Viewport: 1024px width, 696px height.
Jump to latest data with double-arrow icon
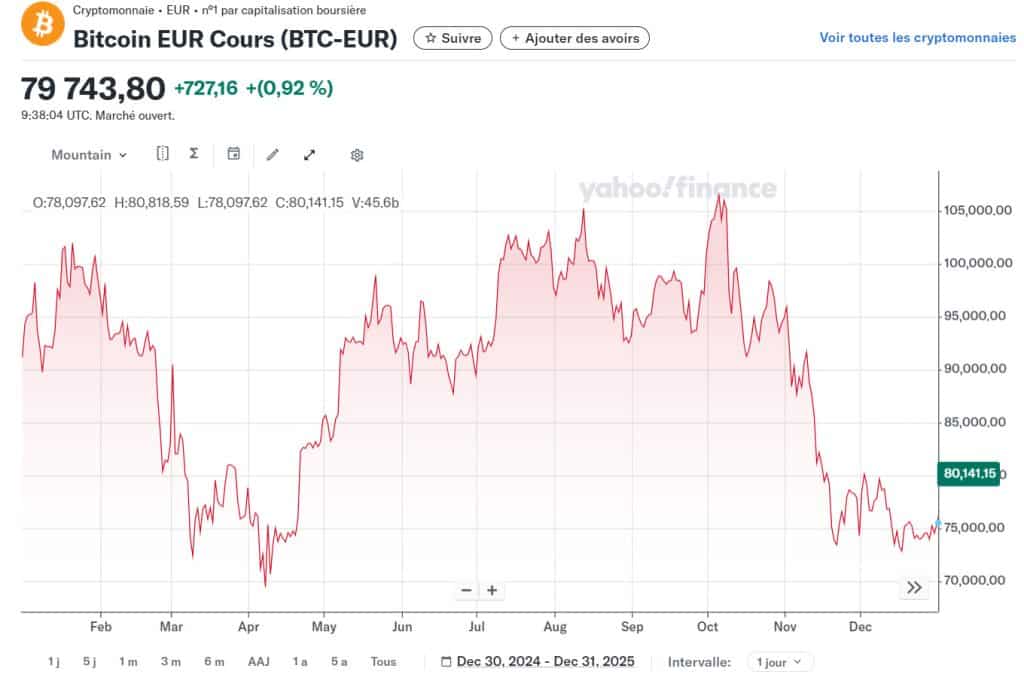(914, 588)
